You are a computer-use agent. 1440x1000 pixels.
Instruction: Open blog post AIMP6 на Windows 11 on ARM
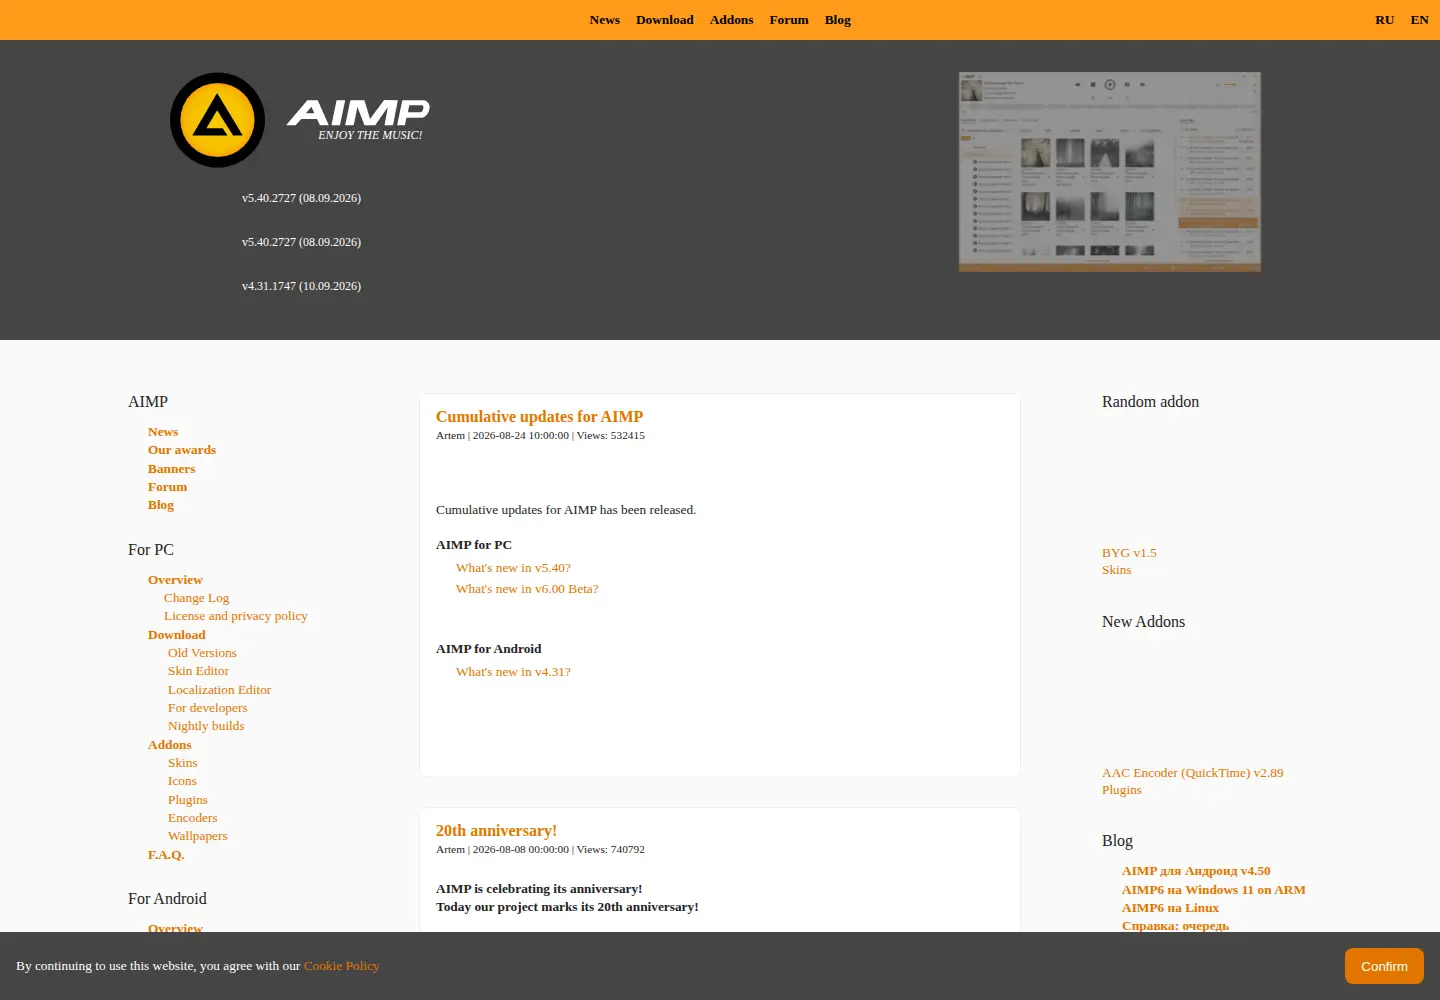tap(1213, 890)
